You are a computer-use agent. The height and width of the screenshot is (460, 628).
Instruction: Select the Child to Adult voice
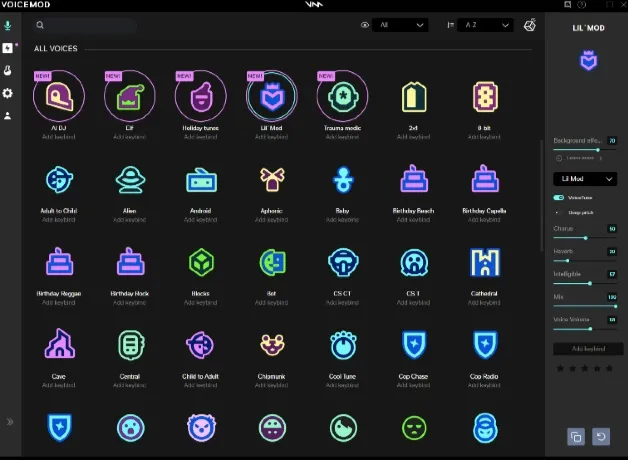click(x=201, y=345)
